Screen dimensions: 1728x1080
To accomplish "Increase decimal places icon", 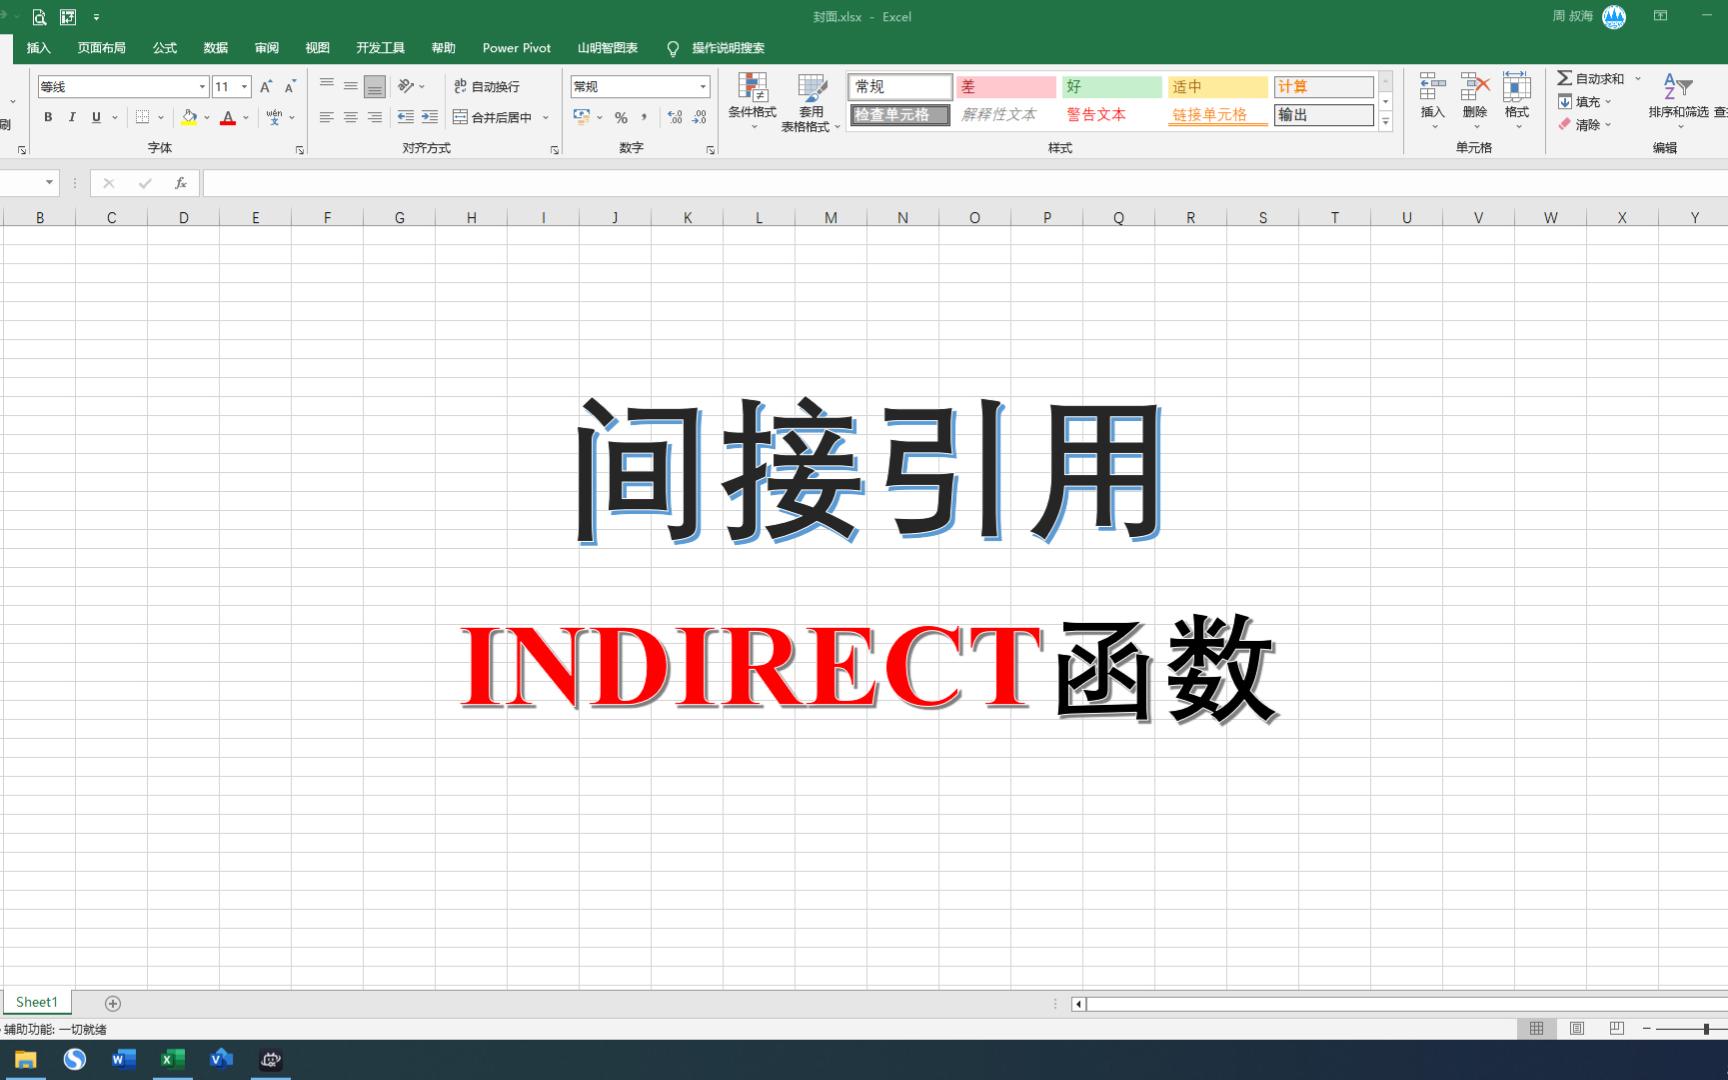I will click(x=675, y=117).
